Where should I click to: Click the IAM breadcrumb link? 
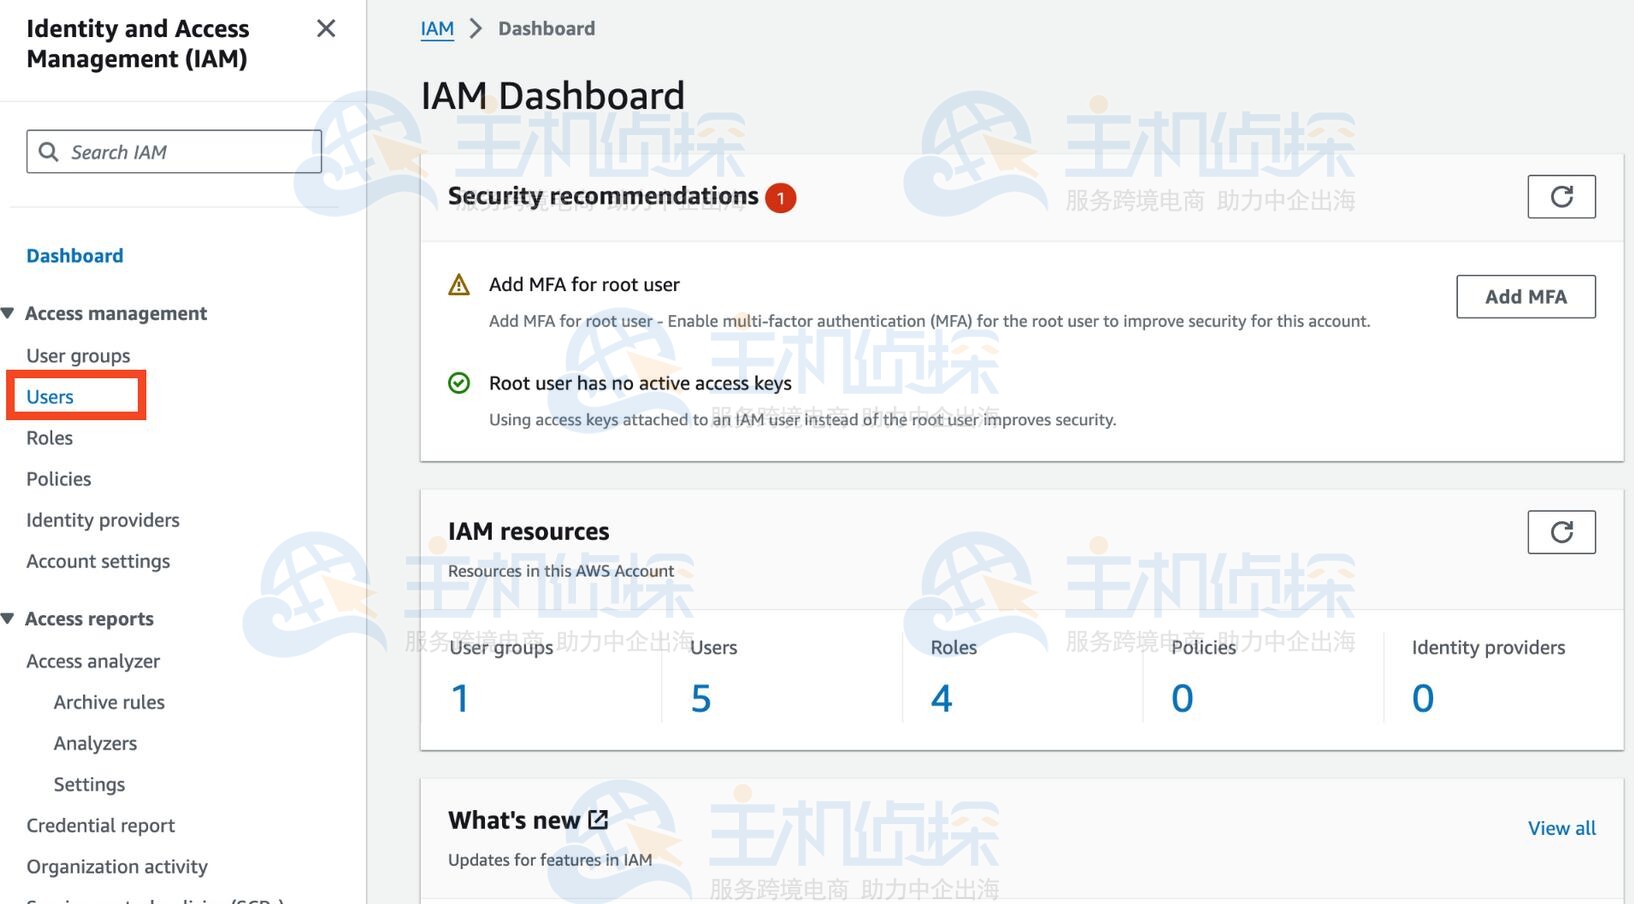tap(437, 28)
